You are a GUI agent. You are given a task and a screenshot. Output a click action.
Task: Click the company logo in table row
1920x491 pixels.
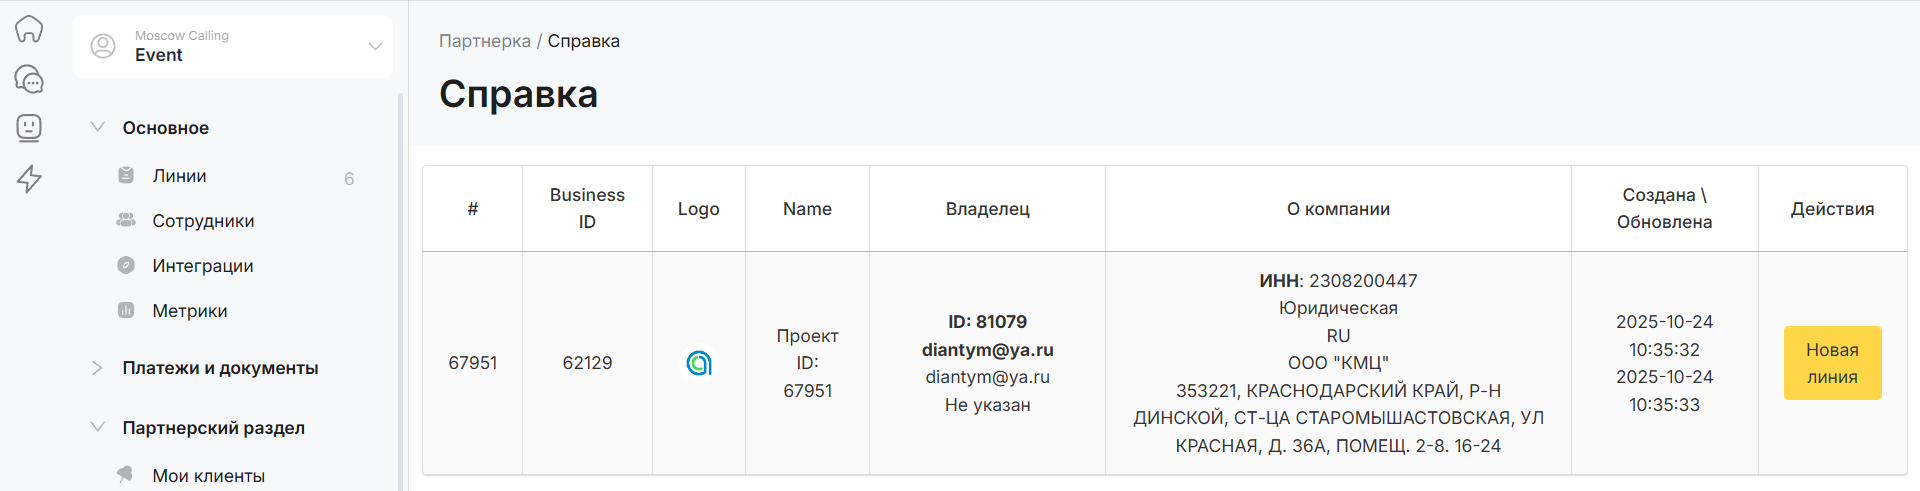coord(699,363)
